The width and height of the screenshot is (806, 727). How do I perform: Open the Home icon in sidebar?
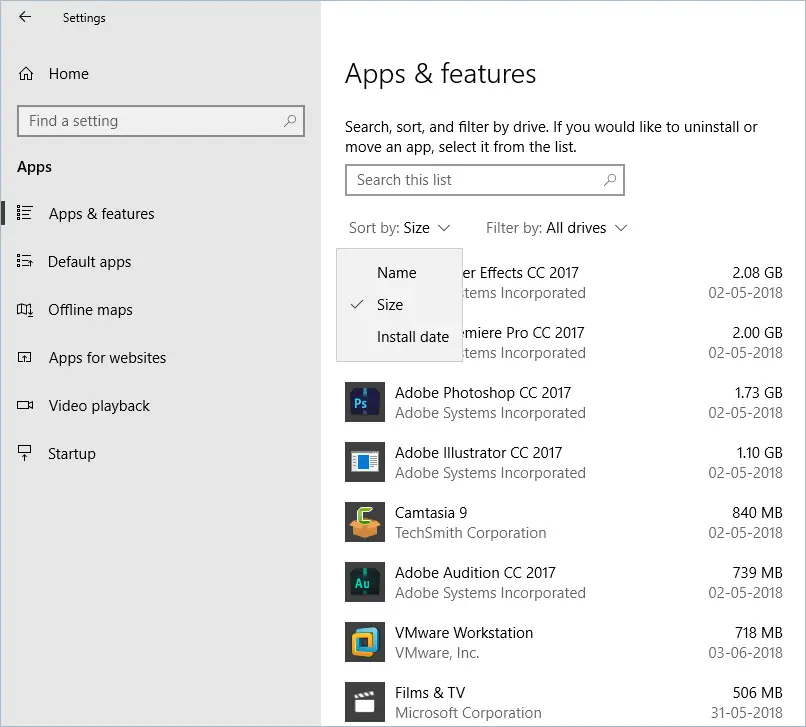(x=26, y=74)
